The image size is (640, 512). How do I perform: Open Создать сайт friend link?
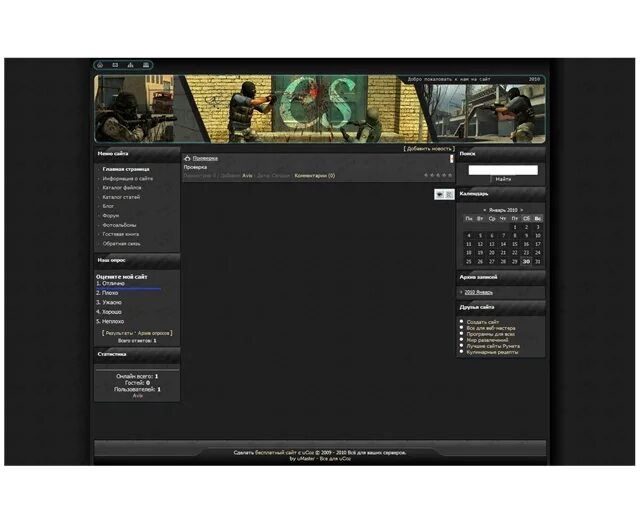pyautogui.click(x=482, y=322)
